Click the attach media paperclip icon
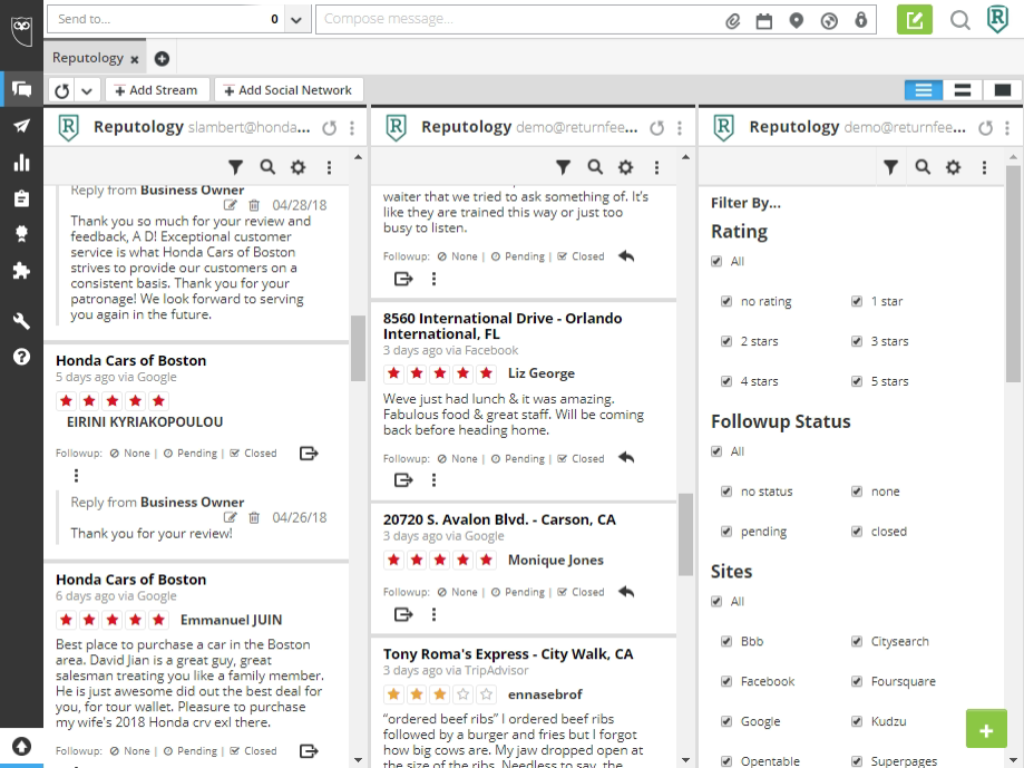The image size is (1024, 768). coord(733,20)
